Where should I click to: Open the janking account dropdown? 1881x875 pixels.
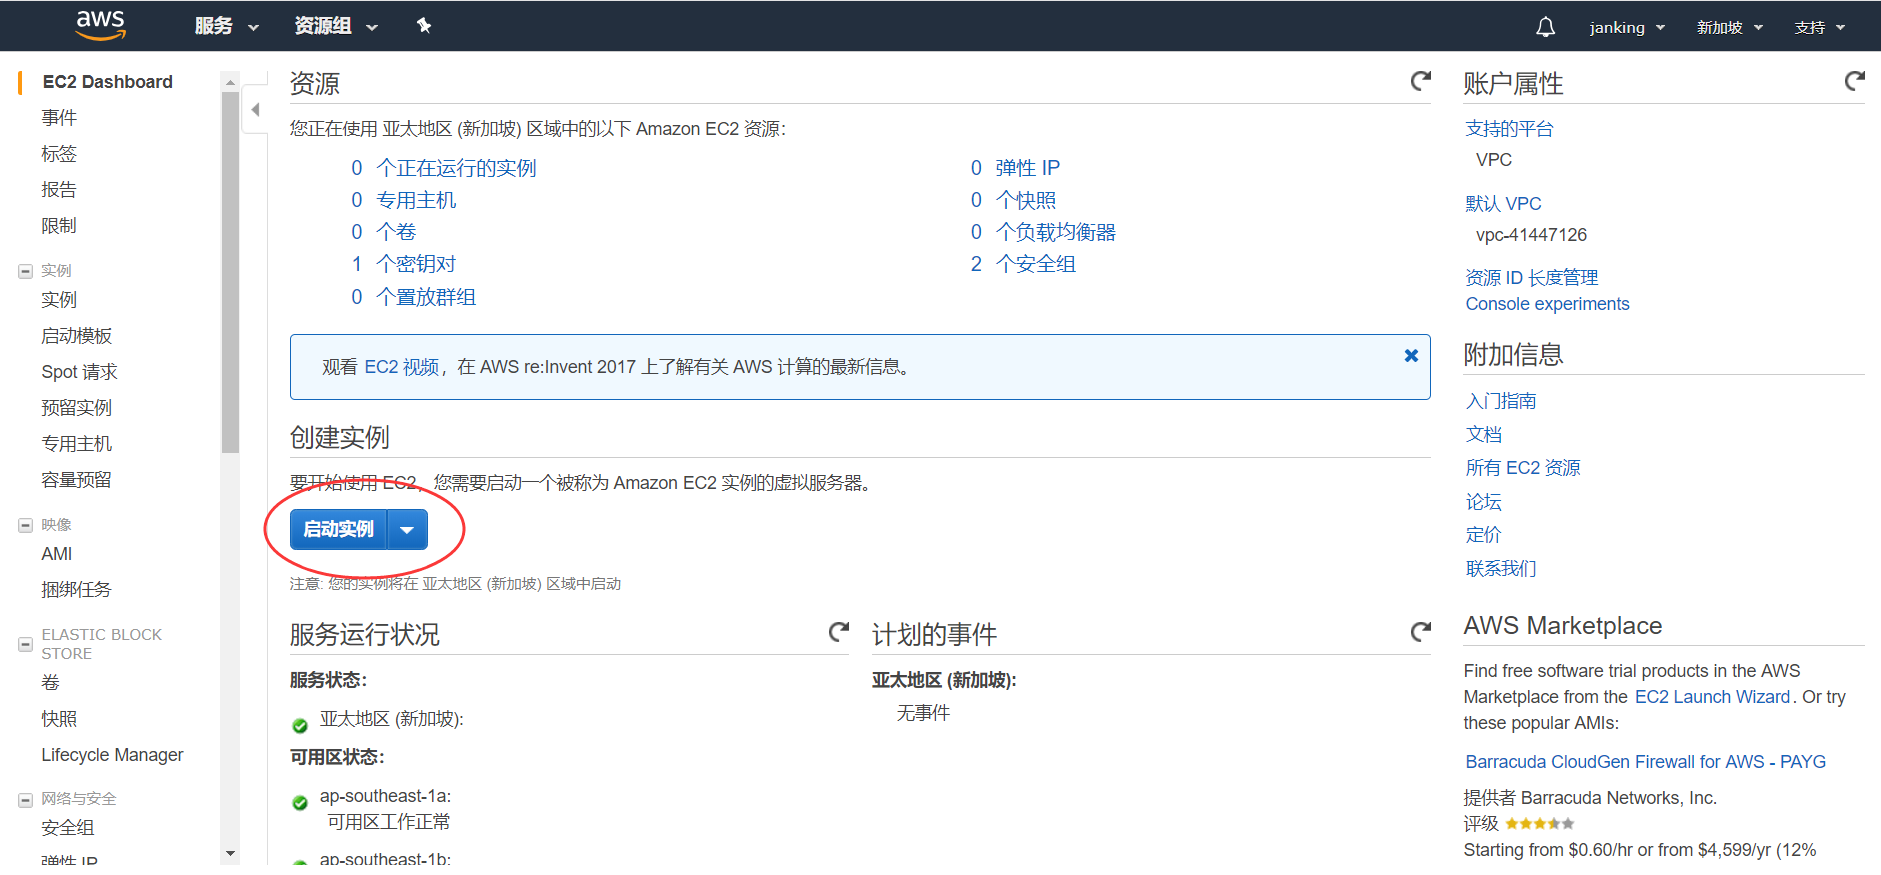[x=1627, y=28]
